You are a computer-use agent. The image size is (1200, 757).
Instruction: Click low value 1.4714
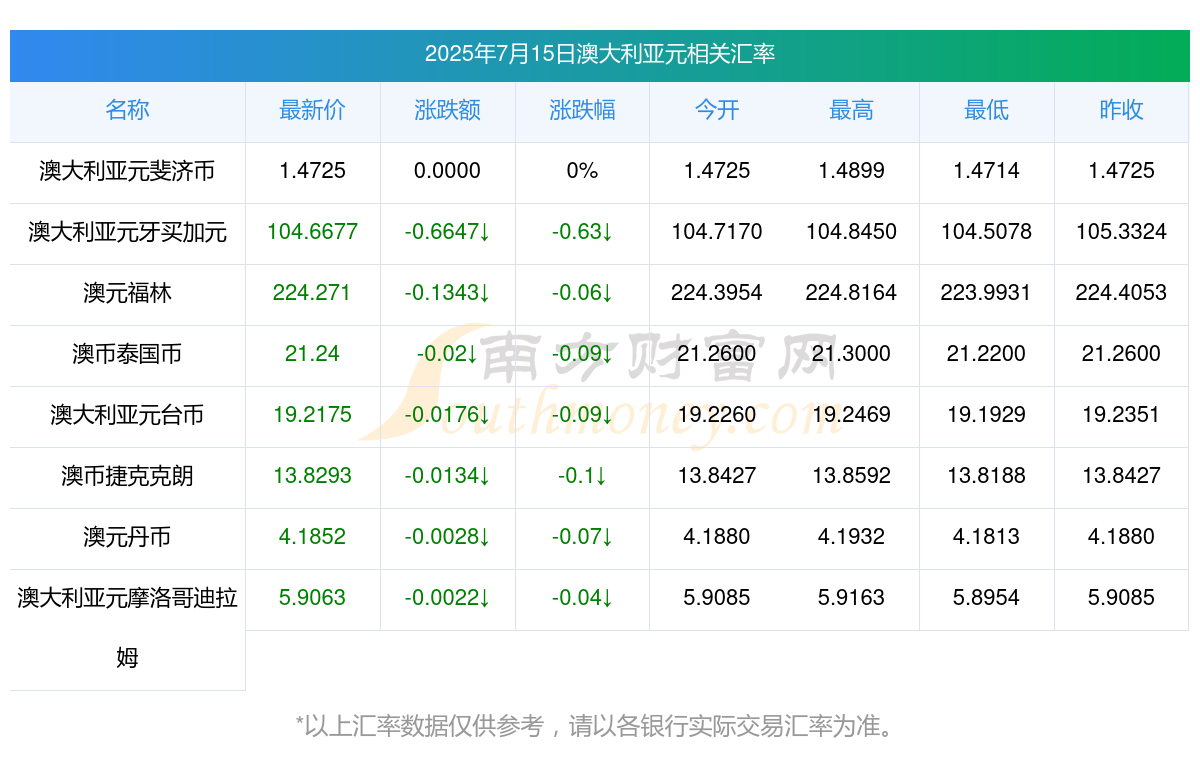click(986, 171)
